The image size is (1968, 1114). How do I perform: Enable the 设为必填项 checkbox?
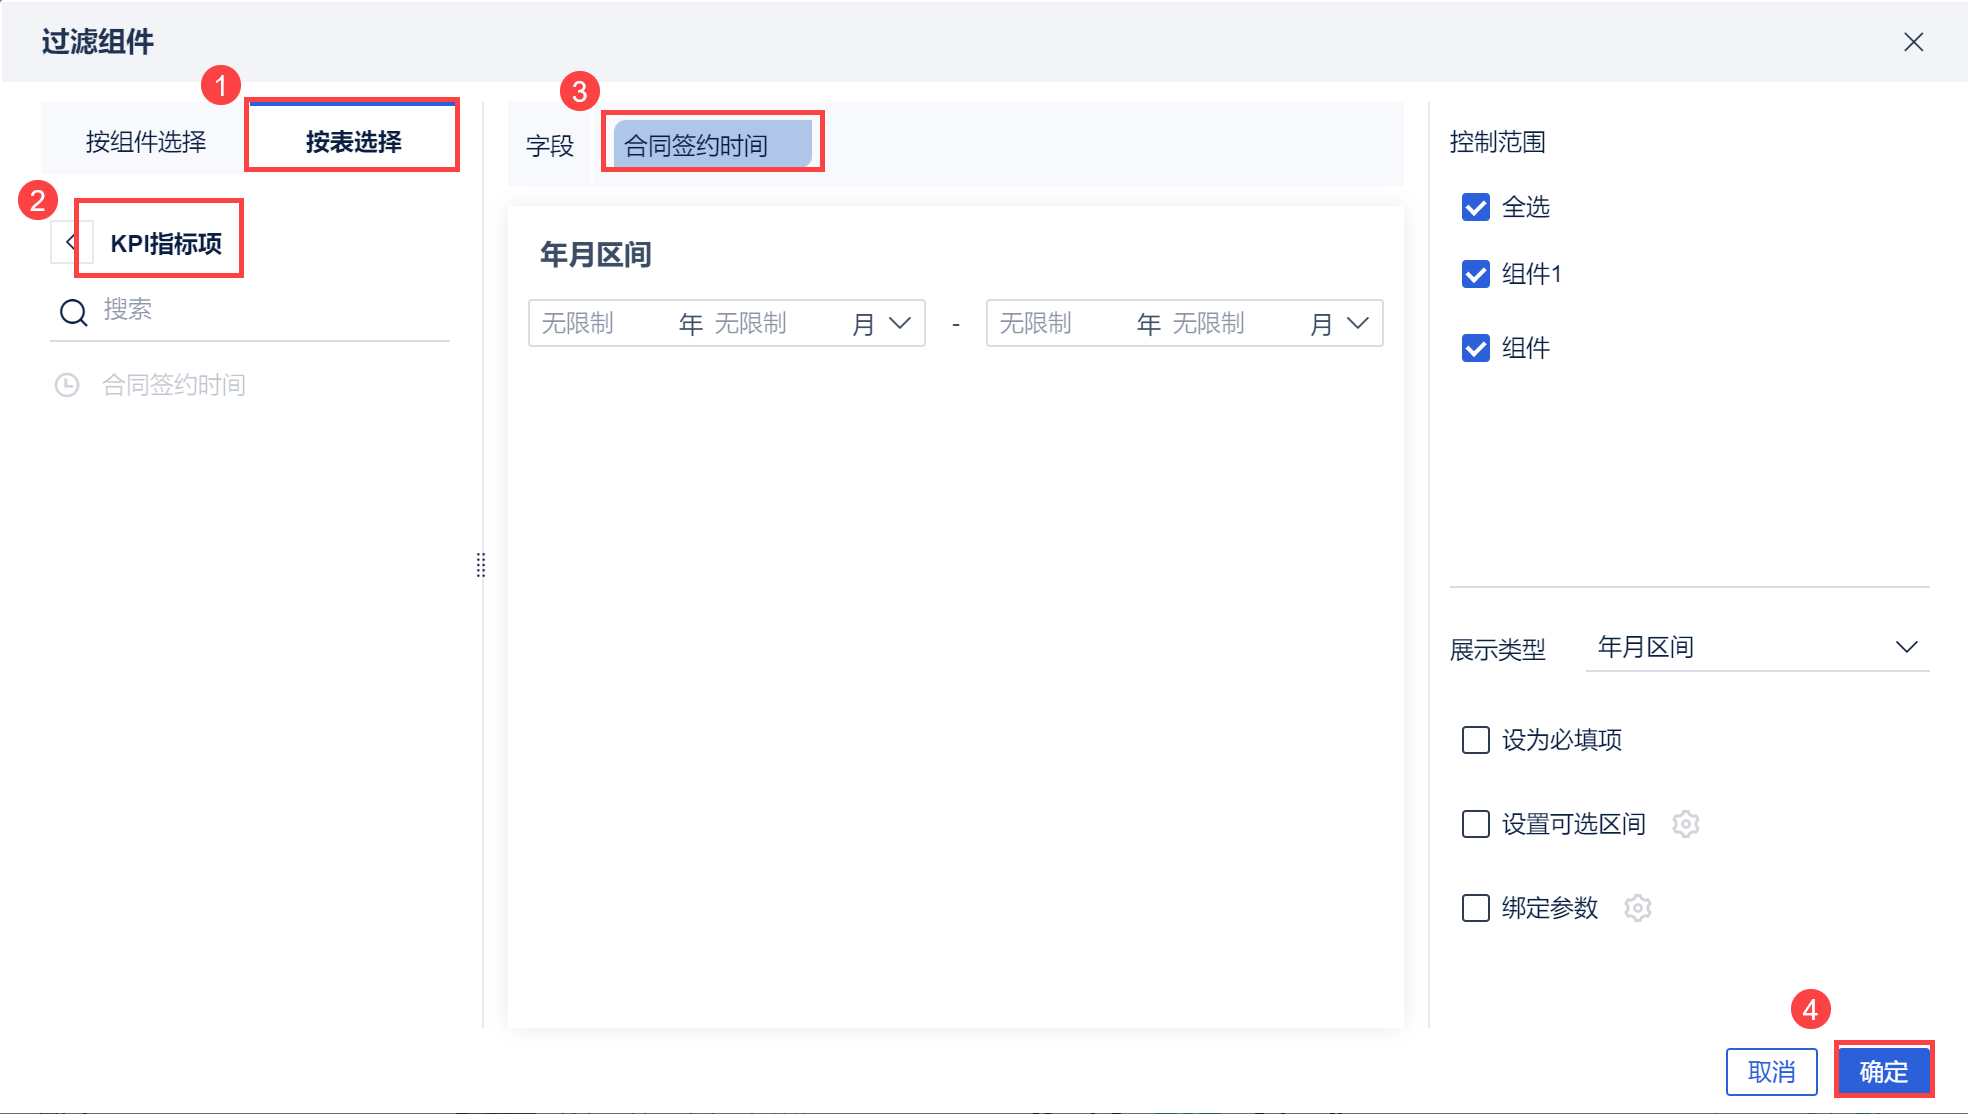click(1476, 740)
